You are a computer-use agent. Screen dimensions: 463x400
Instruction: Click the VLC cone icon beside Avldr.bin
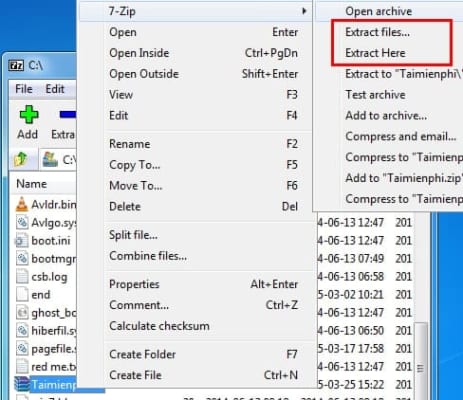(22, 204)
